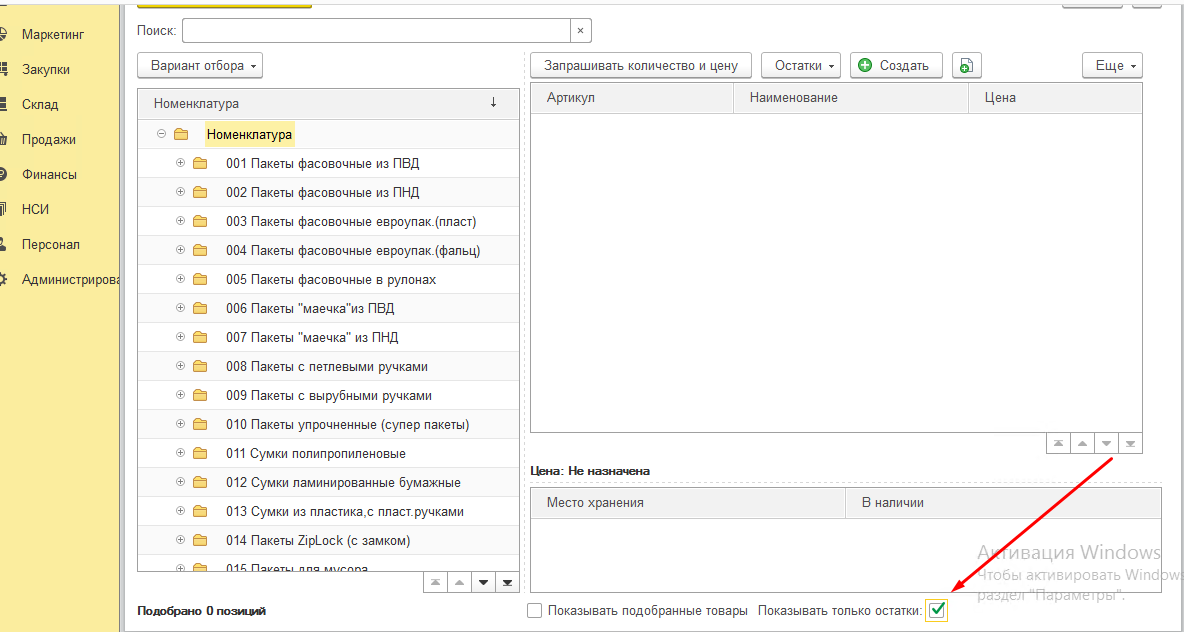Click the Финансы sidebar icon
Viewport: 1184px width, 632px height.
tap(3, 175)
